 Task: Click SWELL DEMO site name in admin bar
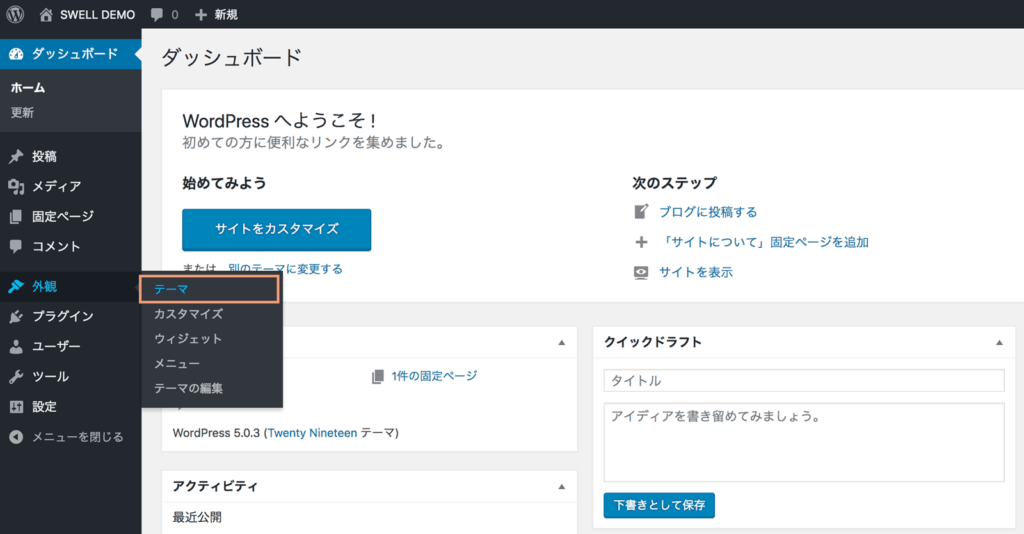[x=97, y=14]
